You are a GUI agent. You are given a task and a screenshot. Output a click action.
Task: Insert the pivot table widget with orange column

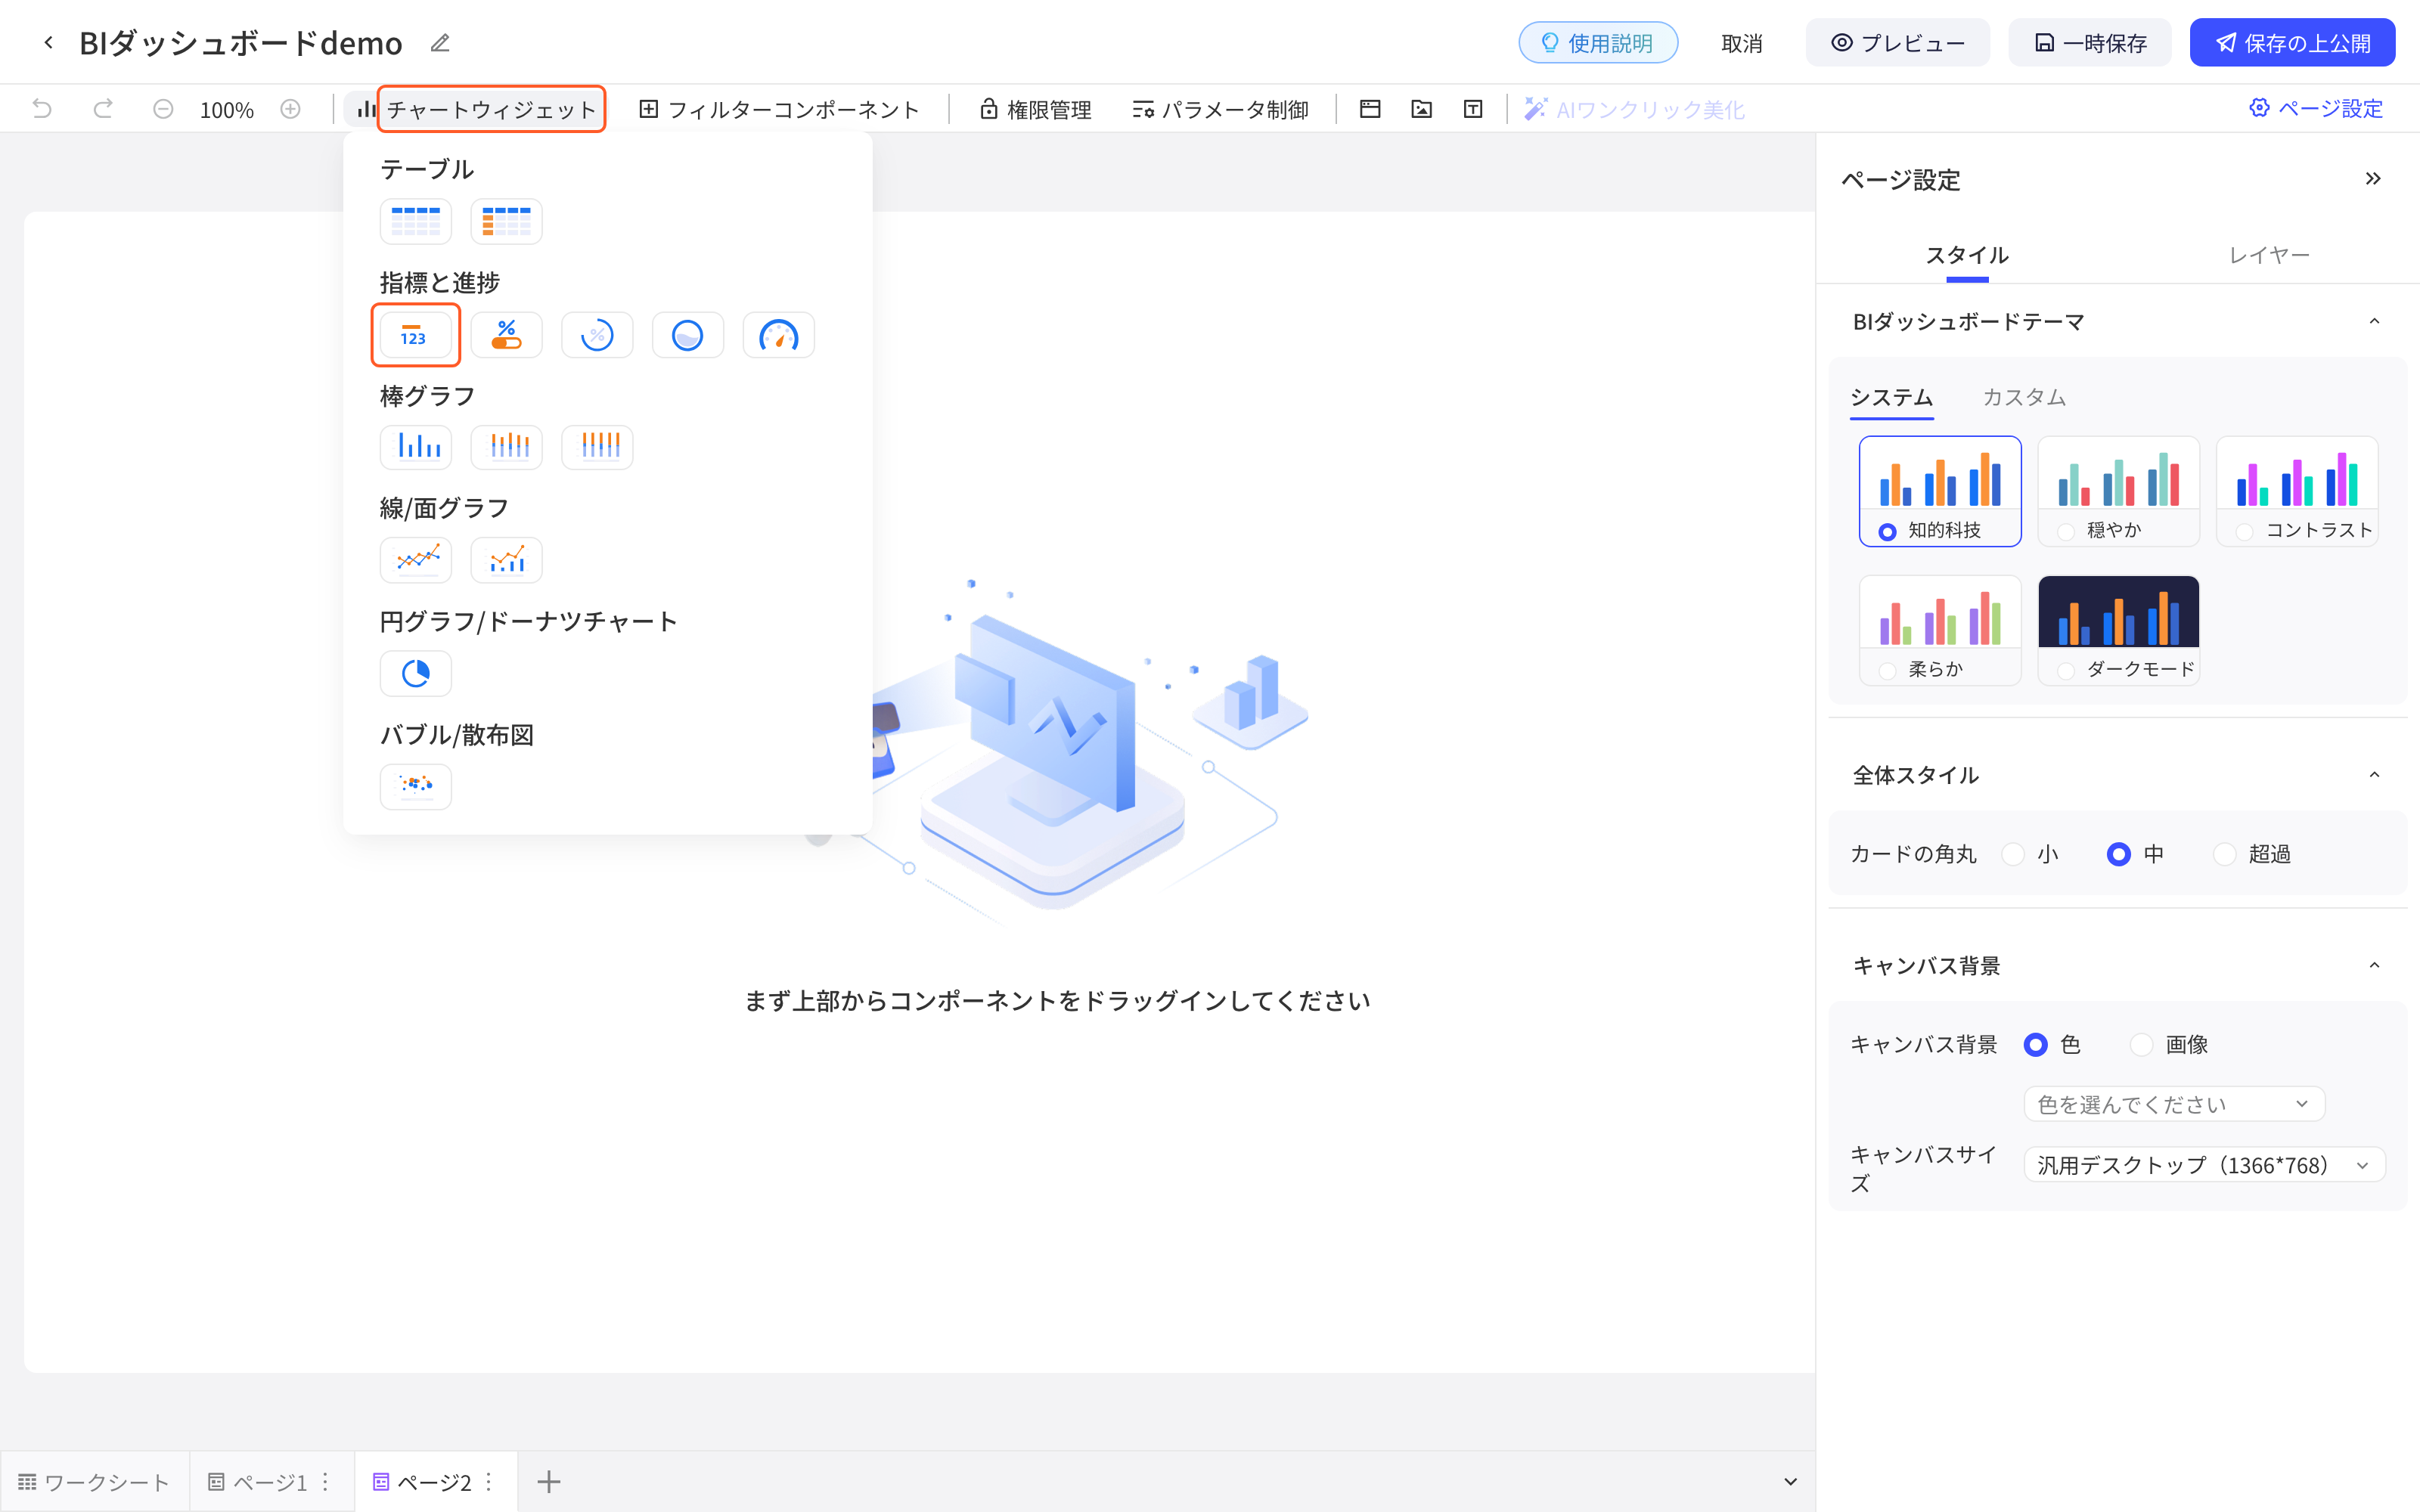tap(506, 221)
